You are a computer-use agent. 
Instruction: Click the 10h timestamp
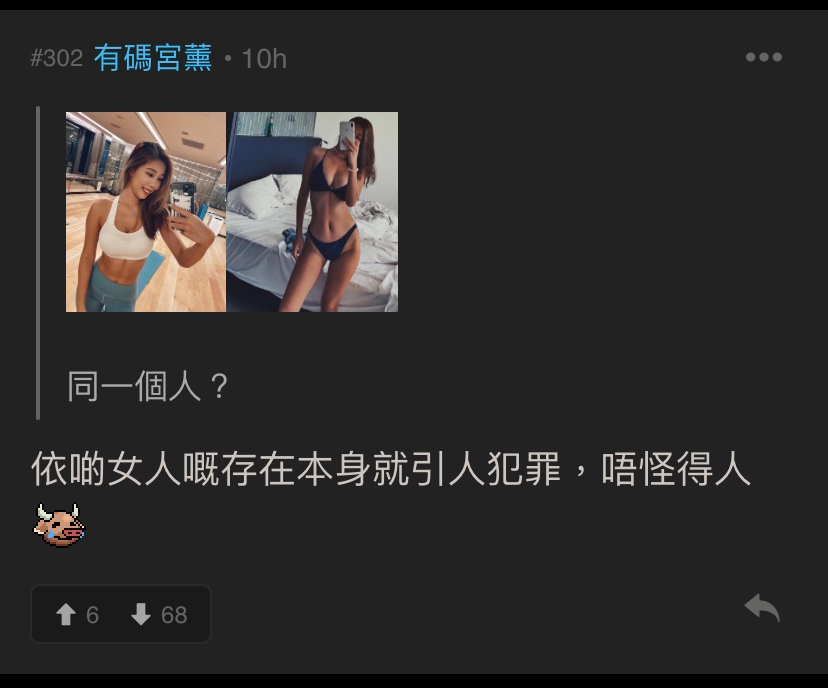[264, 59]
